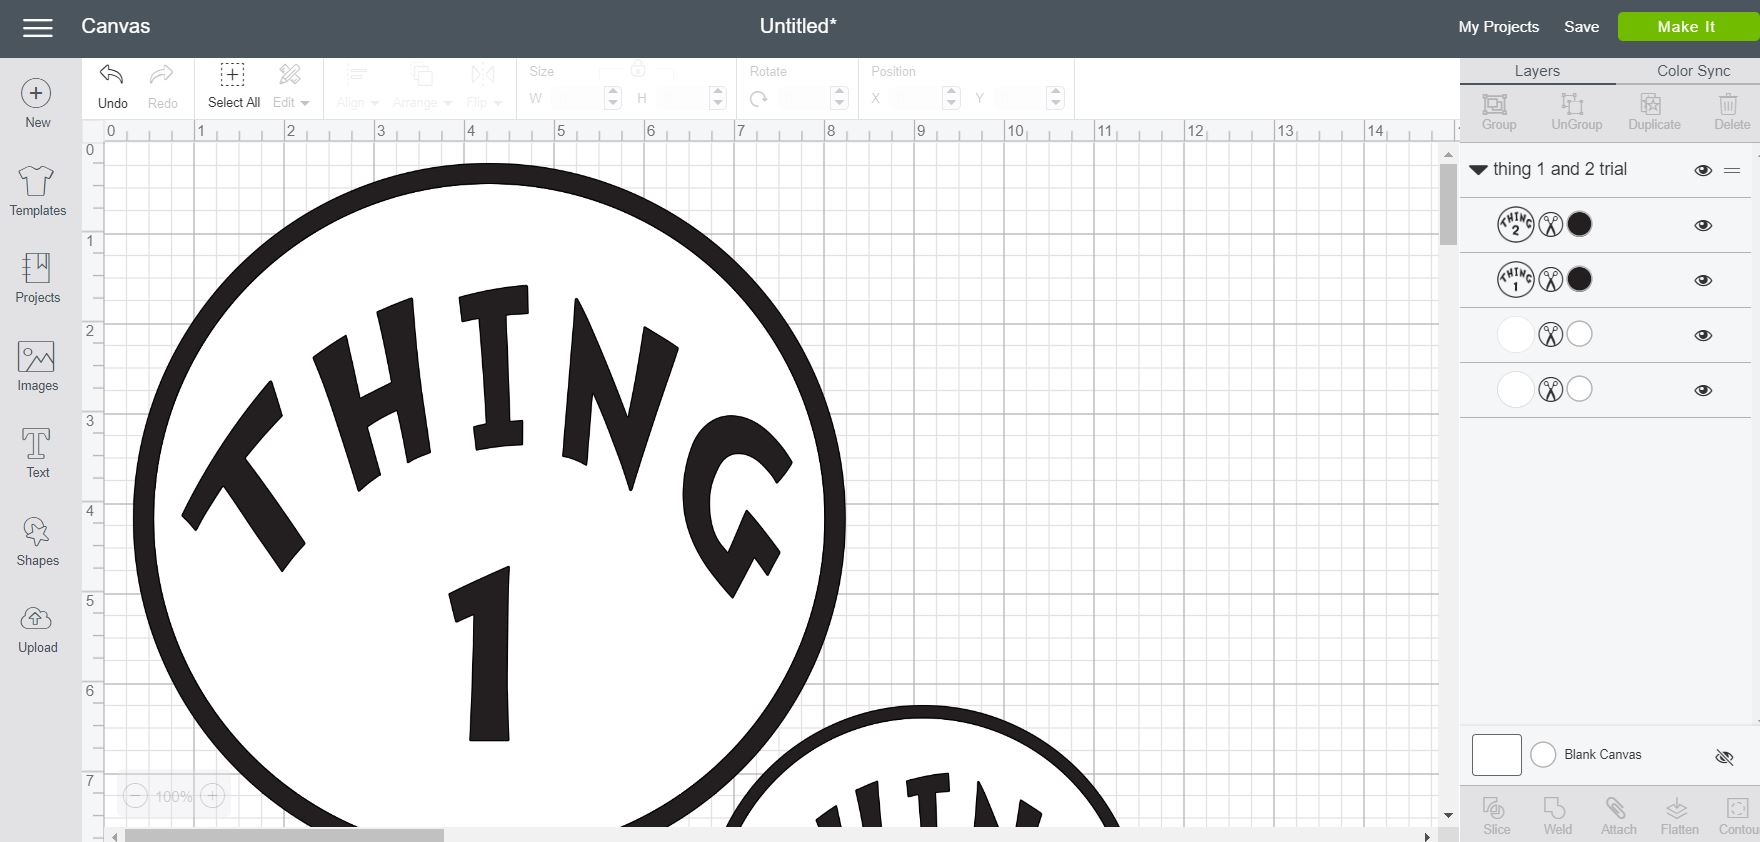The image size is (1760, 842).
Task: Select the Thing 2 layer thumbnail
Action: click(1515, 224)
